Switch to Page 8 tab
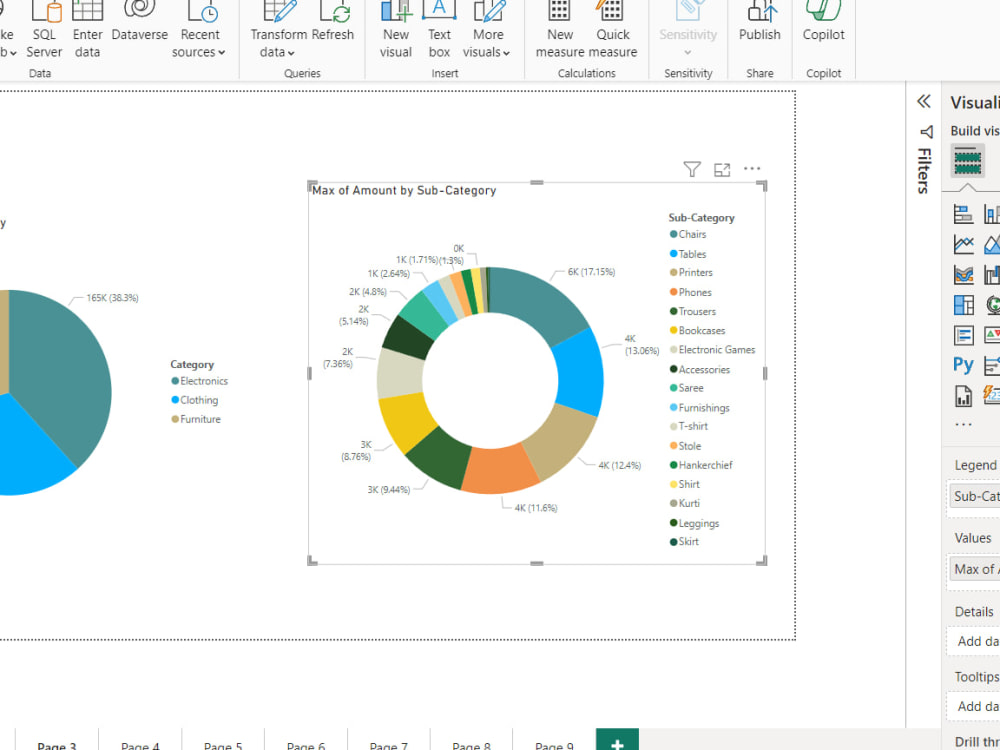Screen dimensions: 1000x750 pyautogui.click(x=471, y=741)
